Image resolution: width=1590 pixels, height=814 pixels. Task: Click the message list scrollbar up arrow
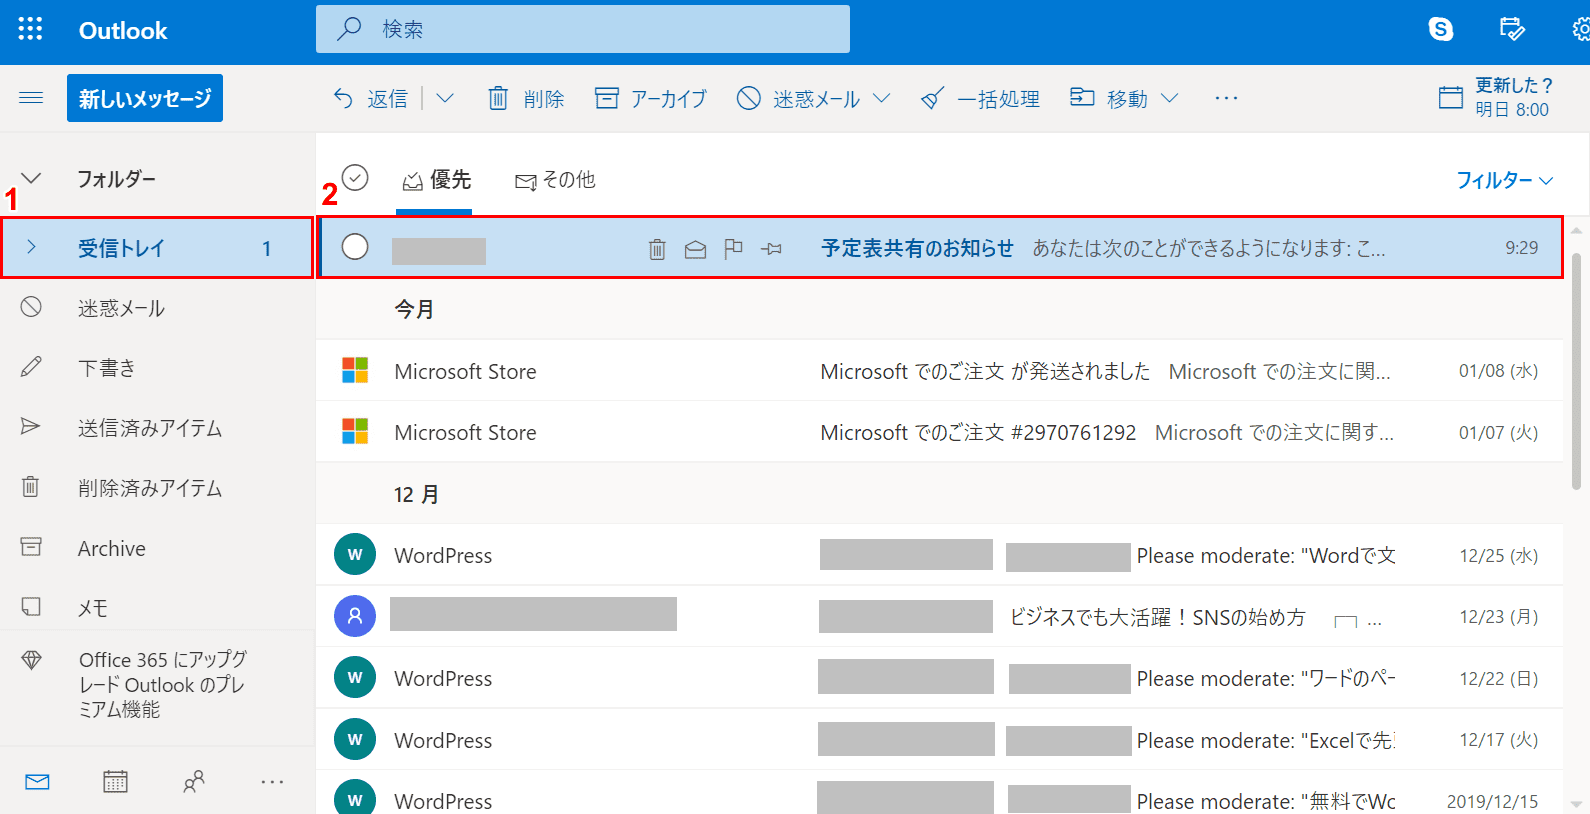click(x=1577, y=230)
